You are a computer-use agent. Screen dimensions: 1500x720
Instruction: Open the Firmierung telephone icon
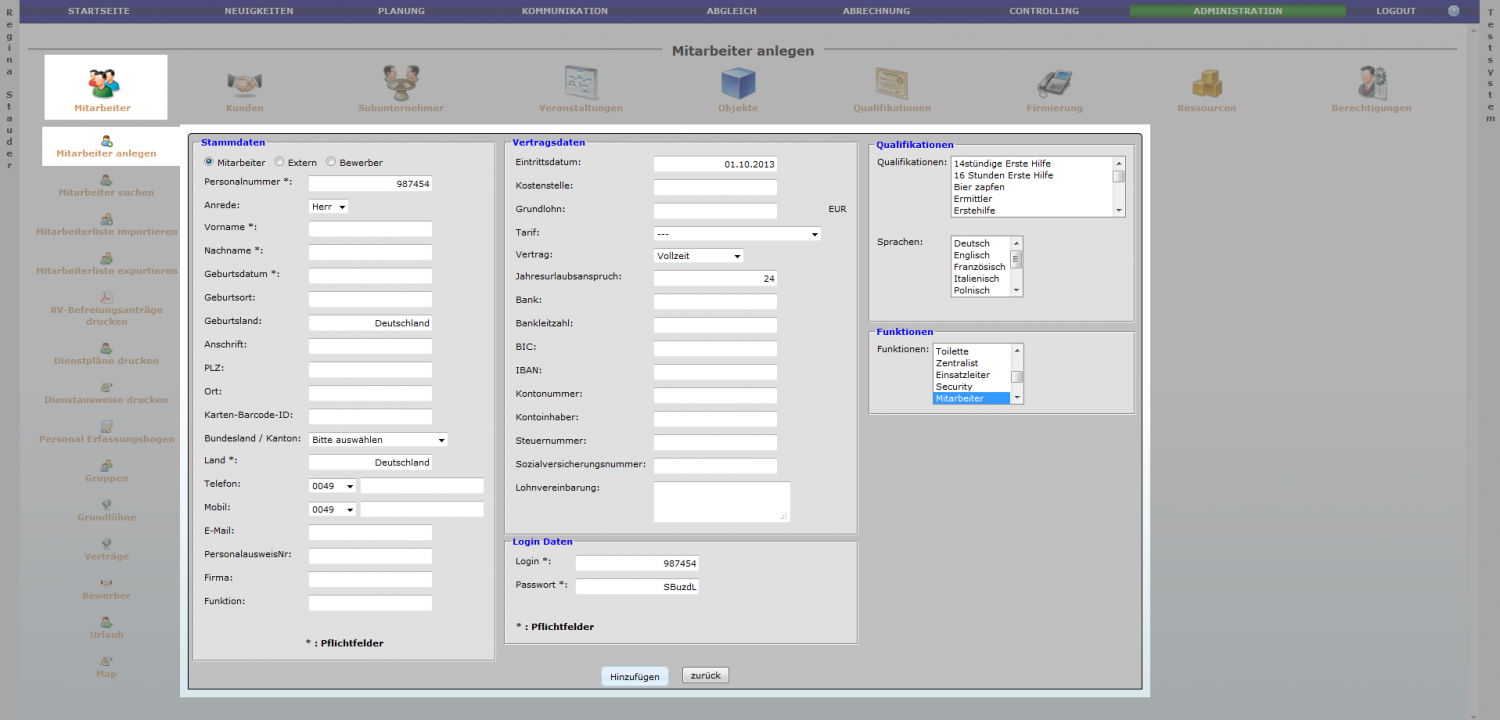(1054, 82)
